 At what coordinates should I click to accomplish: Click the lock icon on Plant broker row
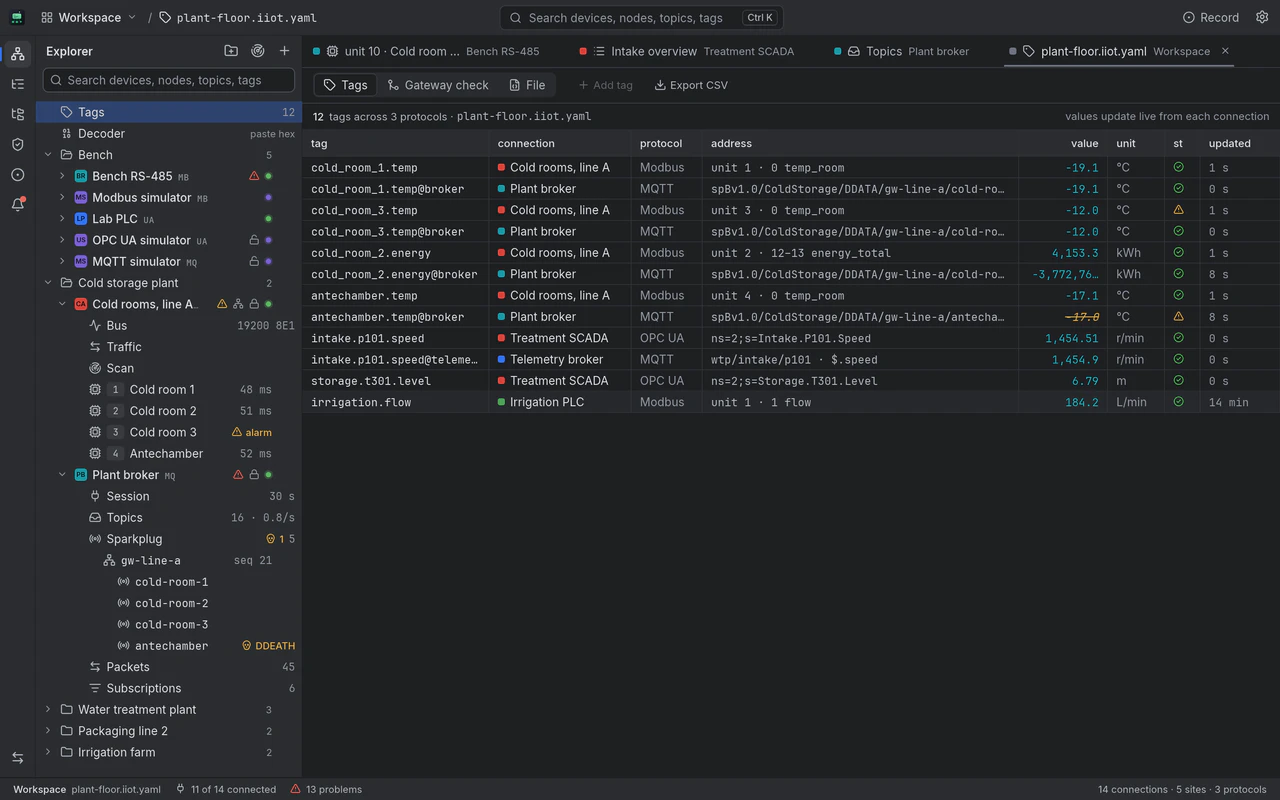tap(254, 475)
